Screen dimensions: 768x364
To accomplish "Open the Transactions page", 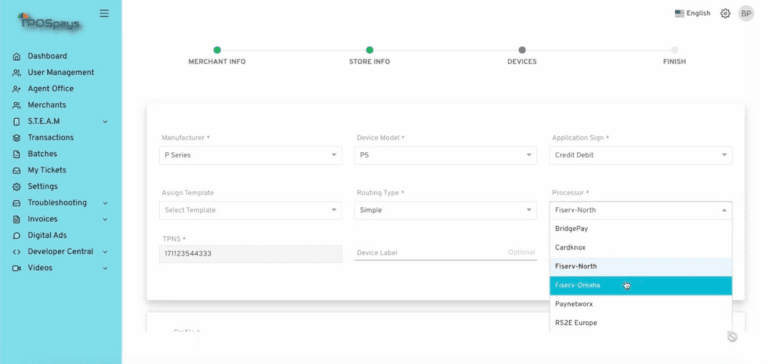I will [x=50, y=137].
